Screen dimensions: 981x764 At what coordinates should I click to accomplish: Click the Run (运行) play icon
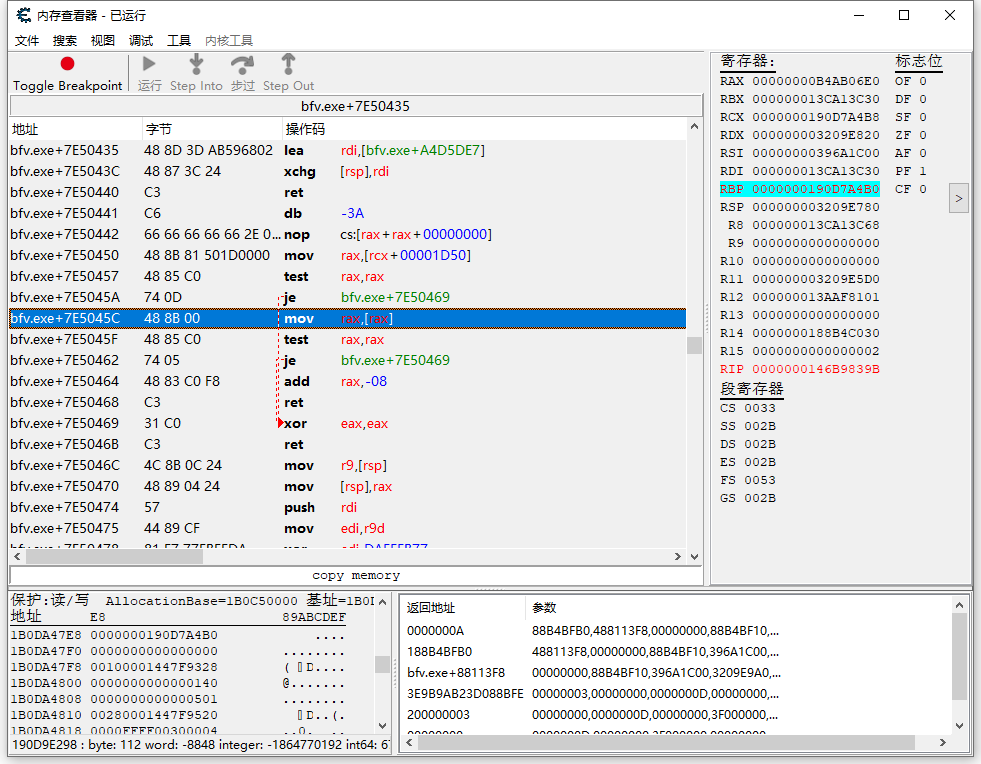149,64
